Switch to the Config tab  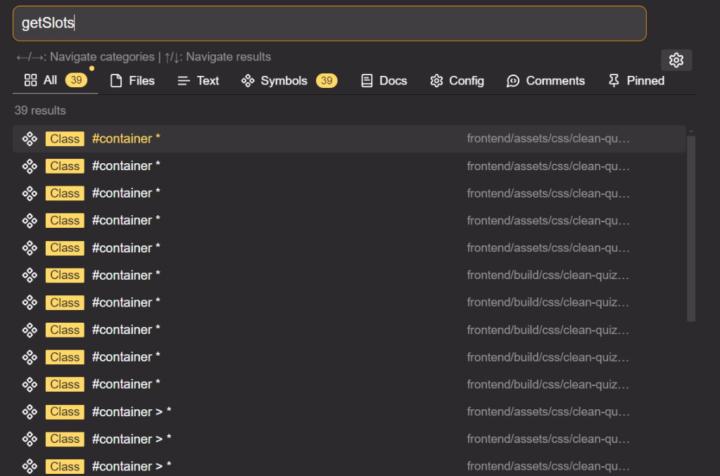click(457, 81)
